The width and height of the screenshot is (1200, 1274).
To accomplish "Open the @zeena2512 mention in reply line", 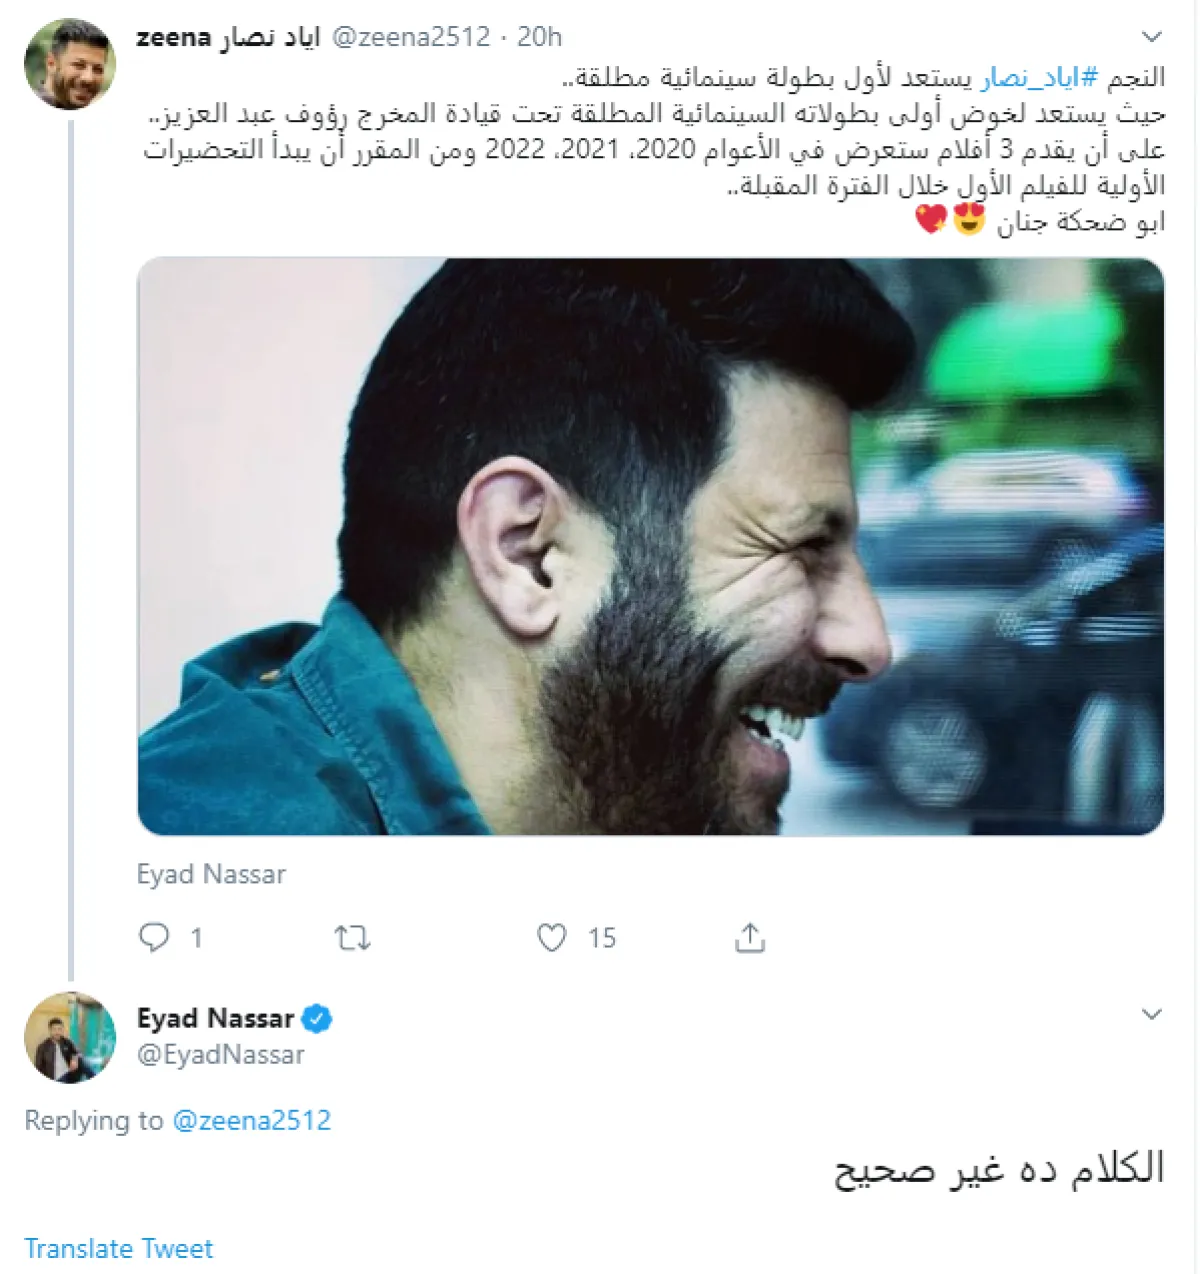I will tap(252, 1120).
